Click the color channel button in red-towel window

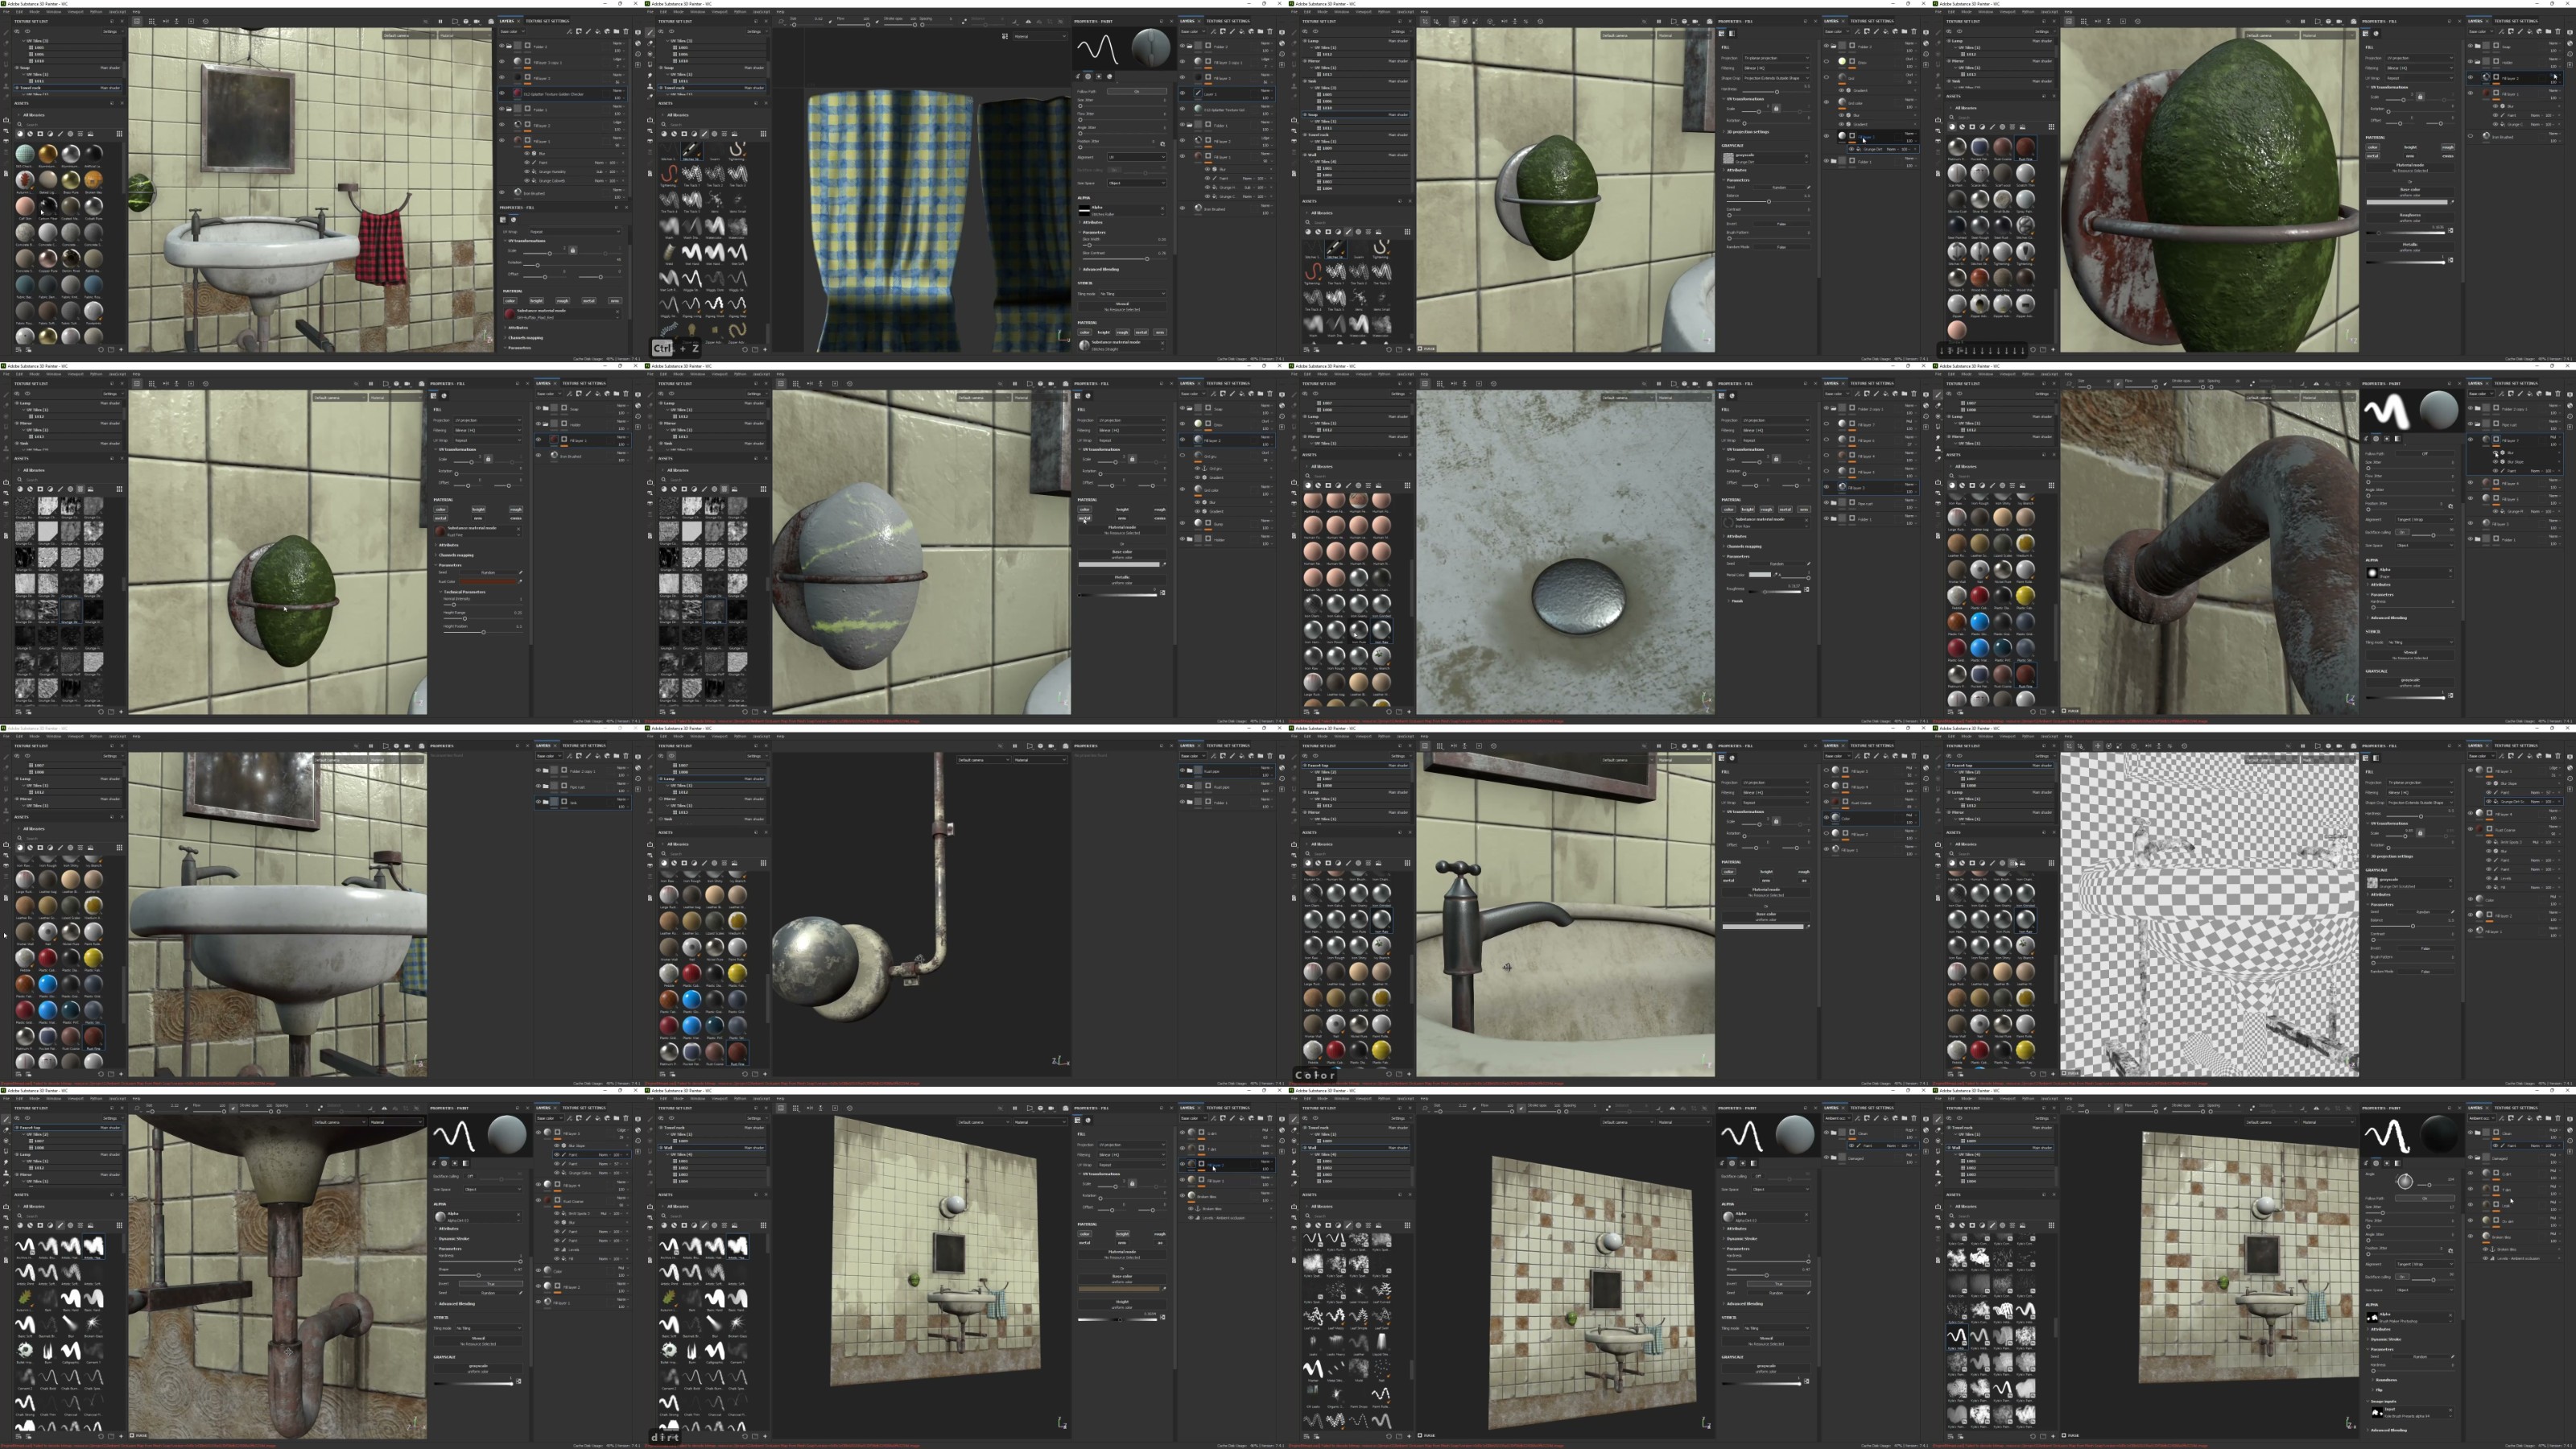coord(511,301)
